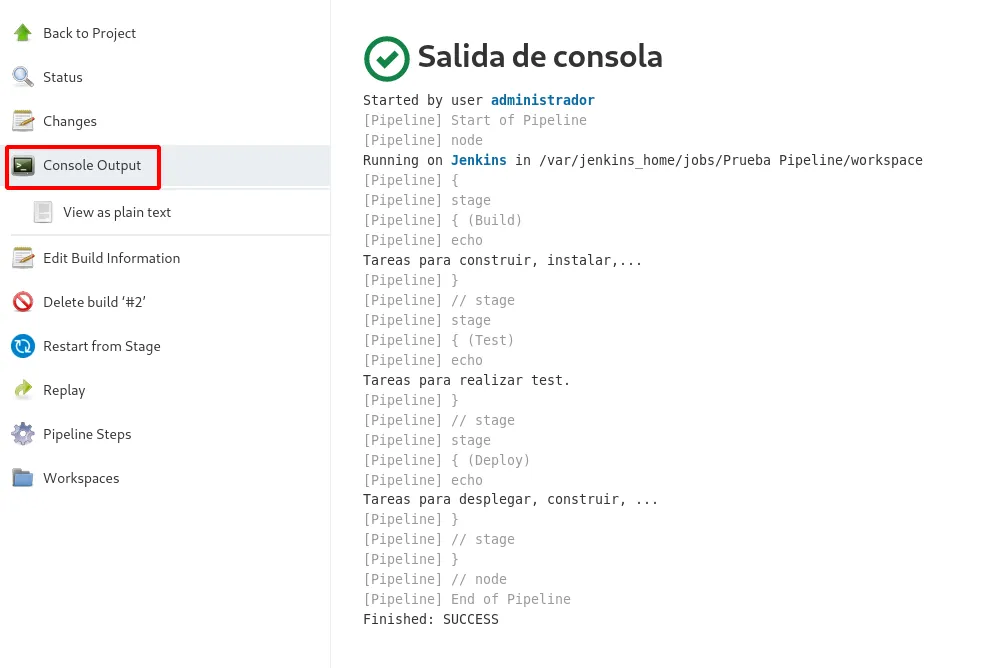984x668 pixels.
Task: Click the Changes notepad icon
Action: [x=23, y=121]
